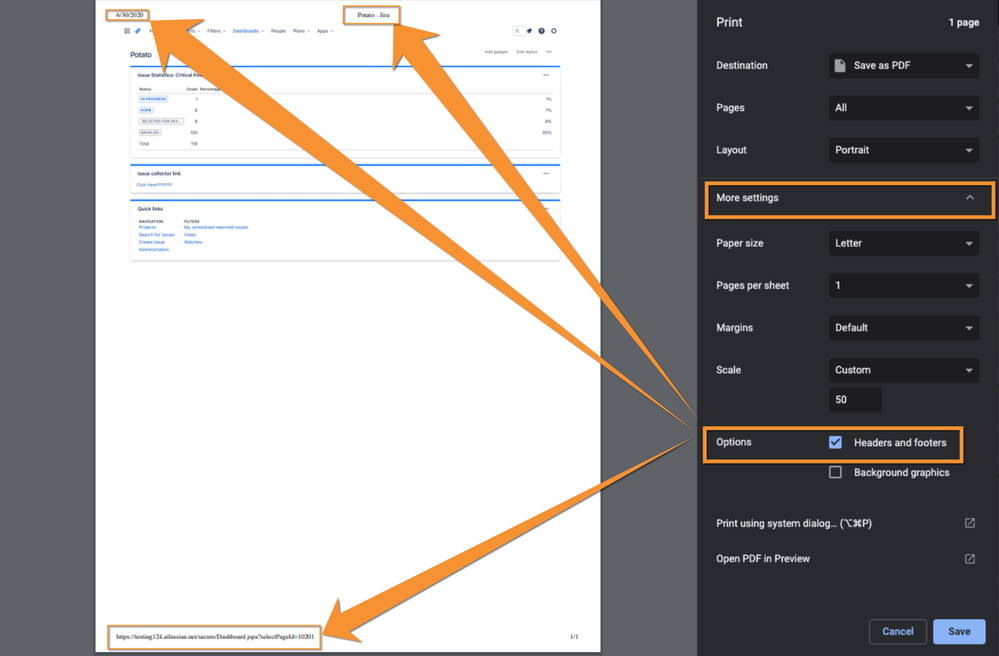Click the Click Here link in Issue collector

pyautogui.click(x=154, y=185)
